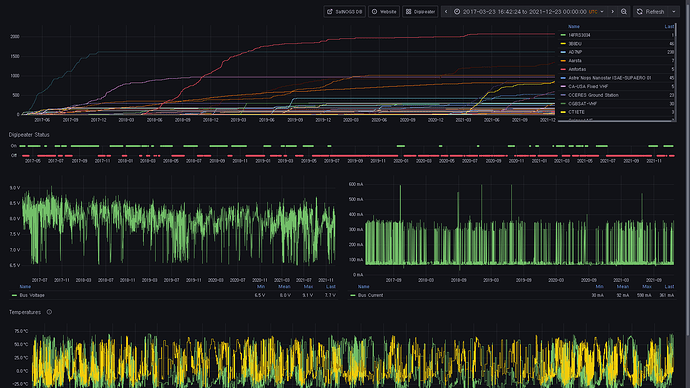Zoom out the time range with magnifier icon
The height and width of the screenshot is (388, 690).
(624, 12)
